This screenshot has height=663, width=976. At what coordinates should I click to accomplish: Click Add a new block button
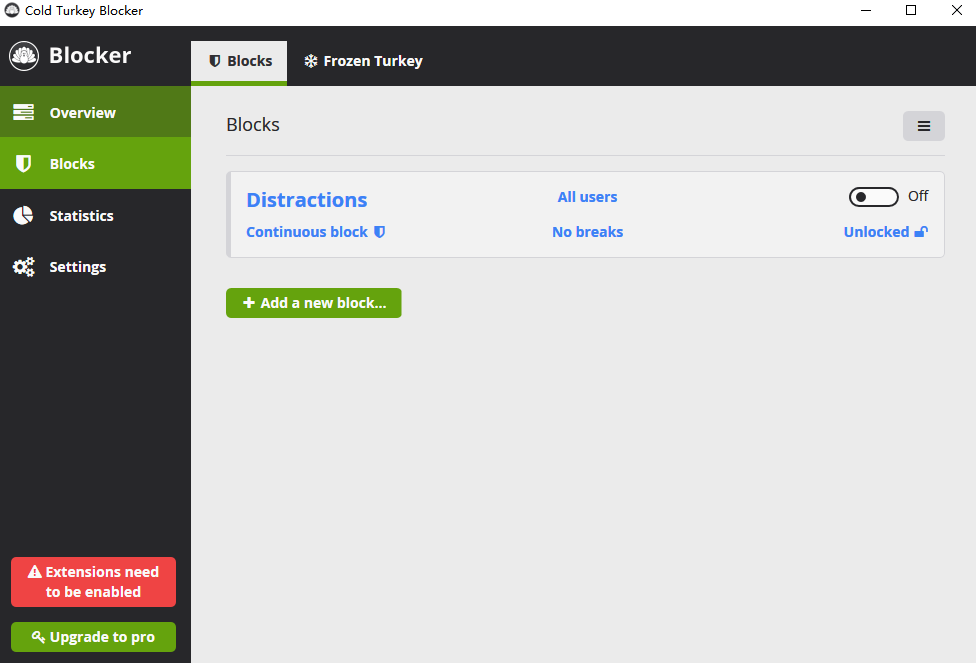(x=313, y=303)
